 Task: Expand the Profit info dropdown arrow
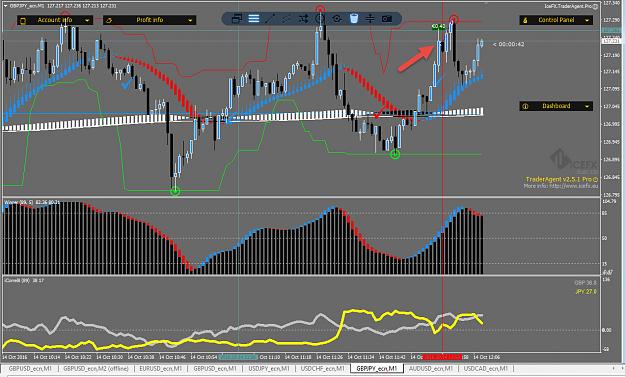[190, 20]
